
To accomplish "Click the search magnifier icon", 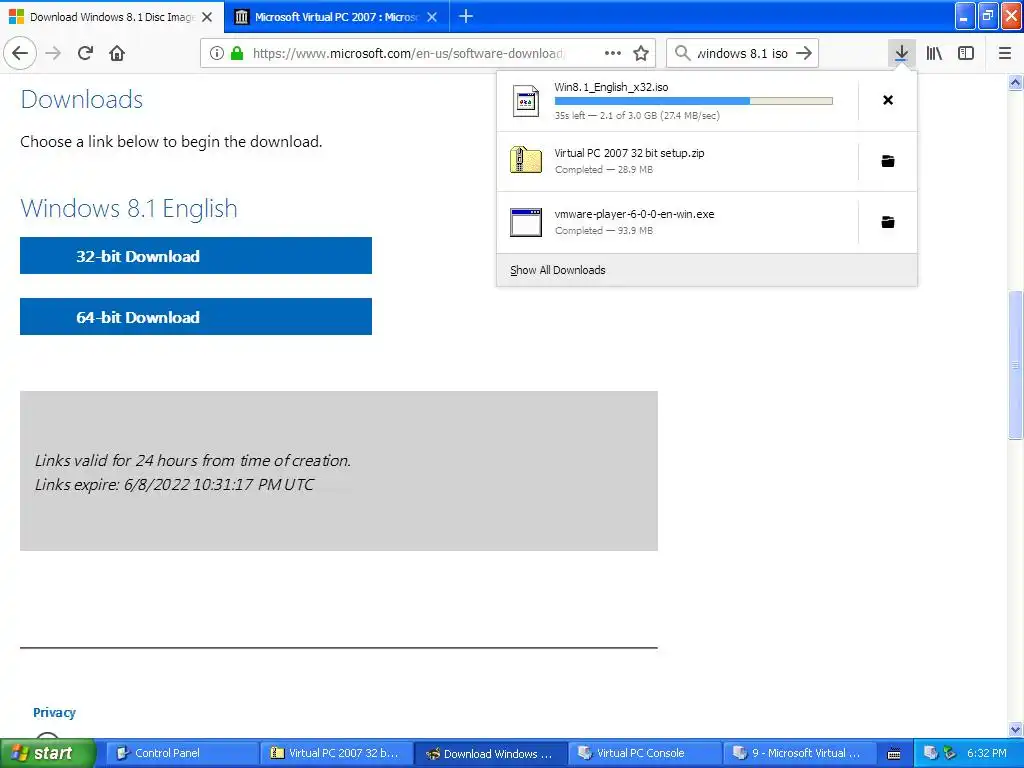I will [x=682, y=53].
